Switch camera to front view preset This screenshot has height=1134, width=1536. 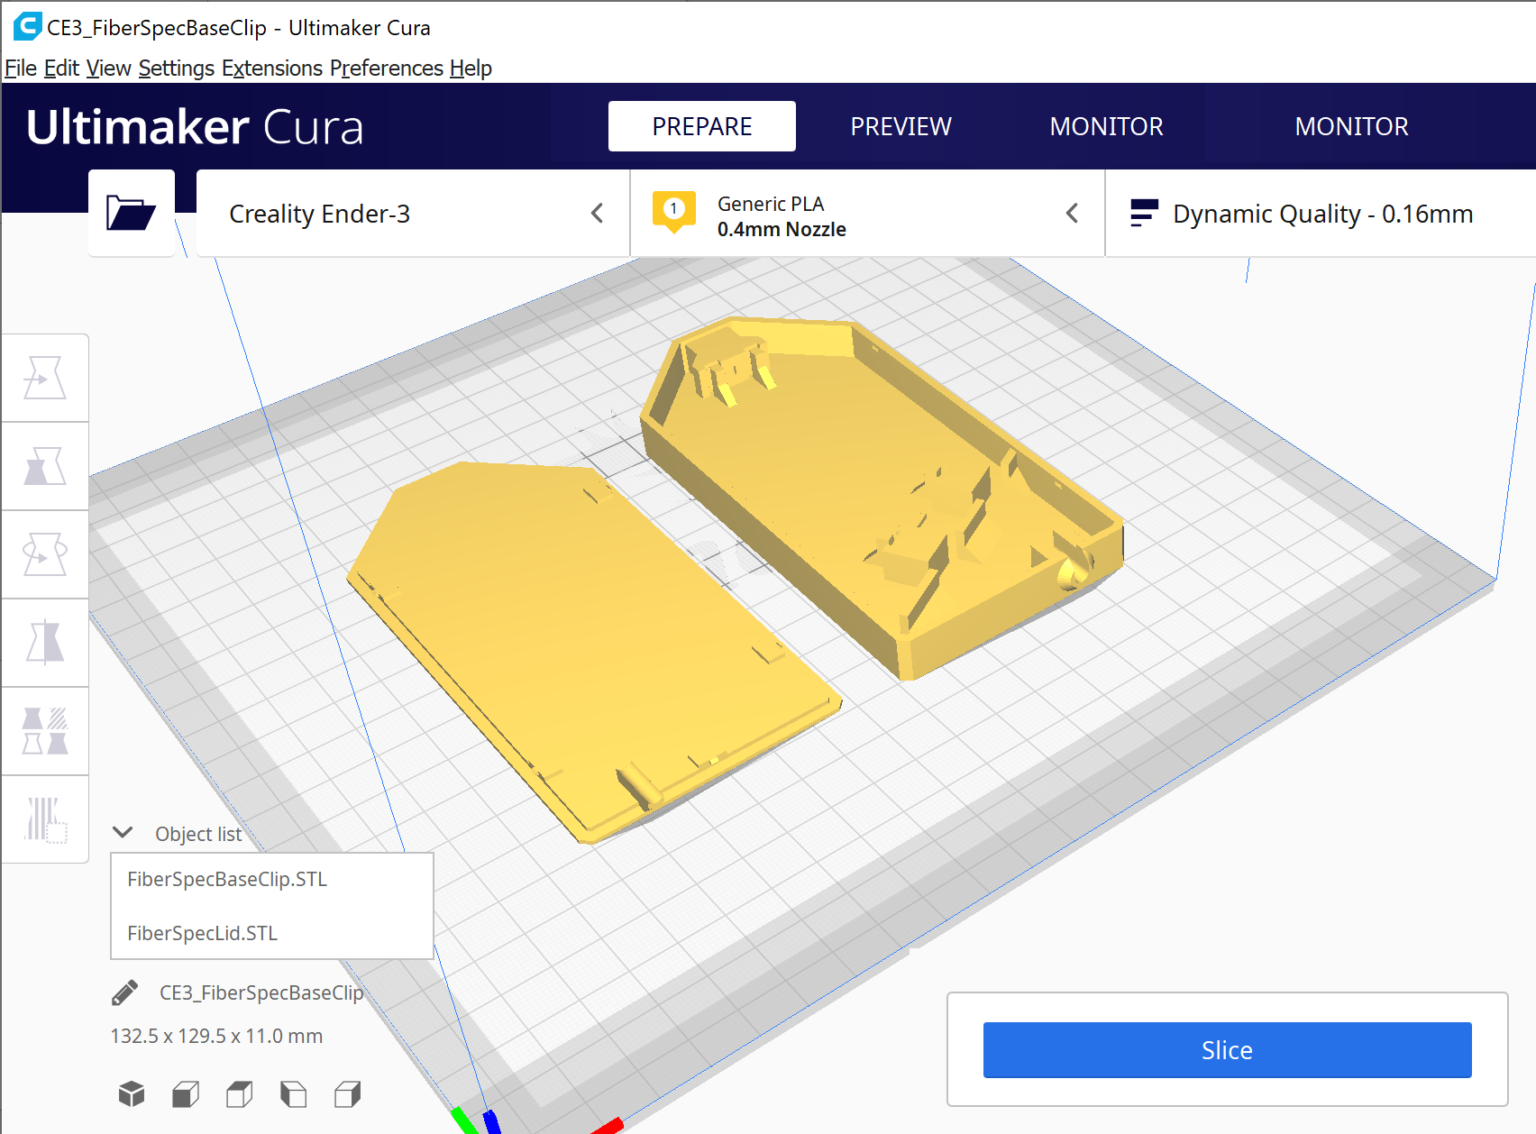[x=185, y=1093]
